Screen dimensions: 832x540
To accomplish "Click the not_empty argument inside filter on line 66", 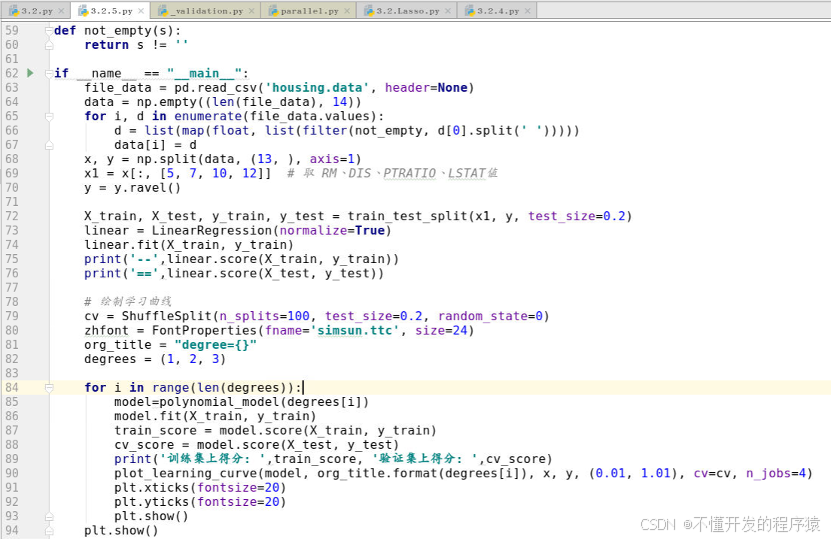I will pyautogui.click(x=388, y=130).
